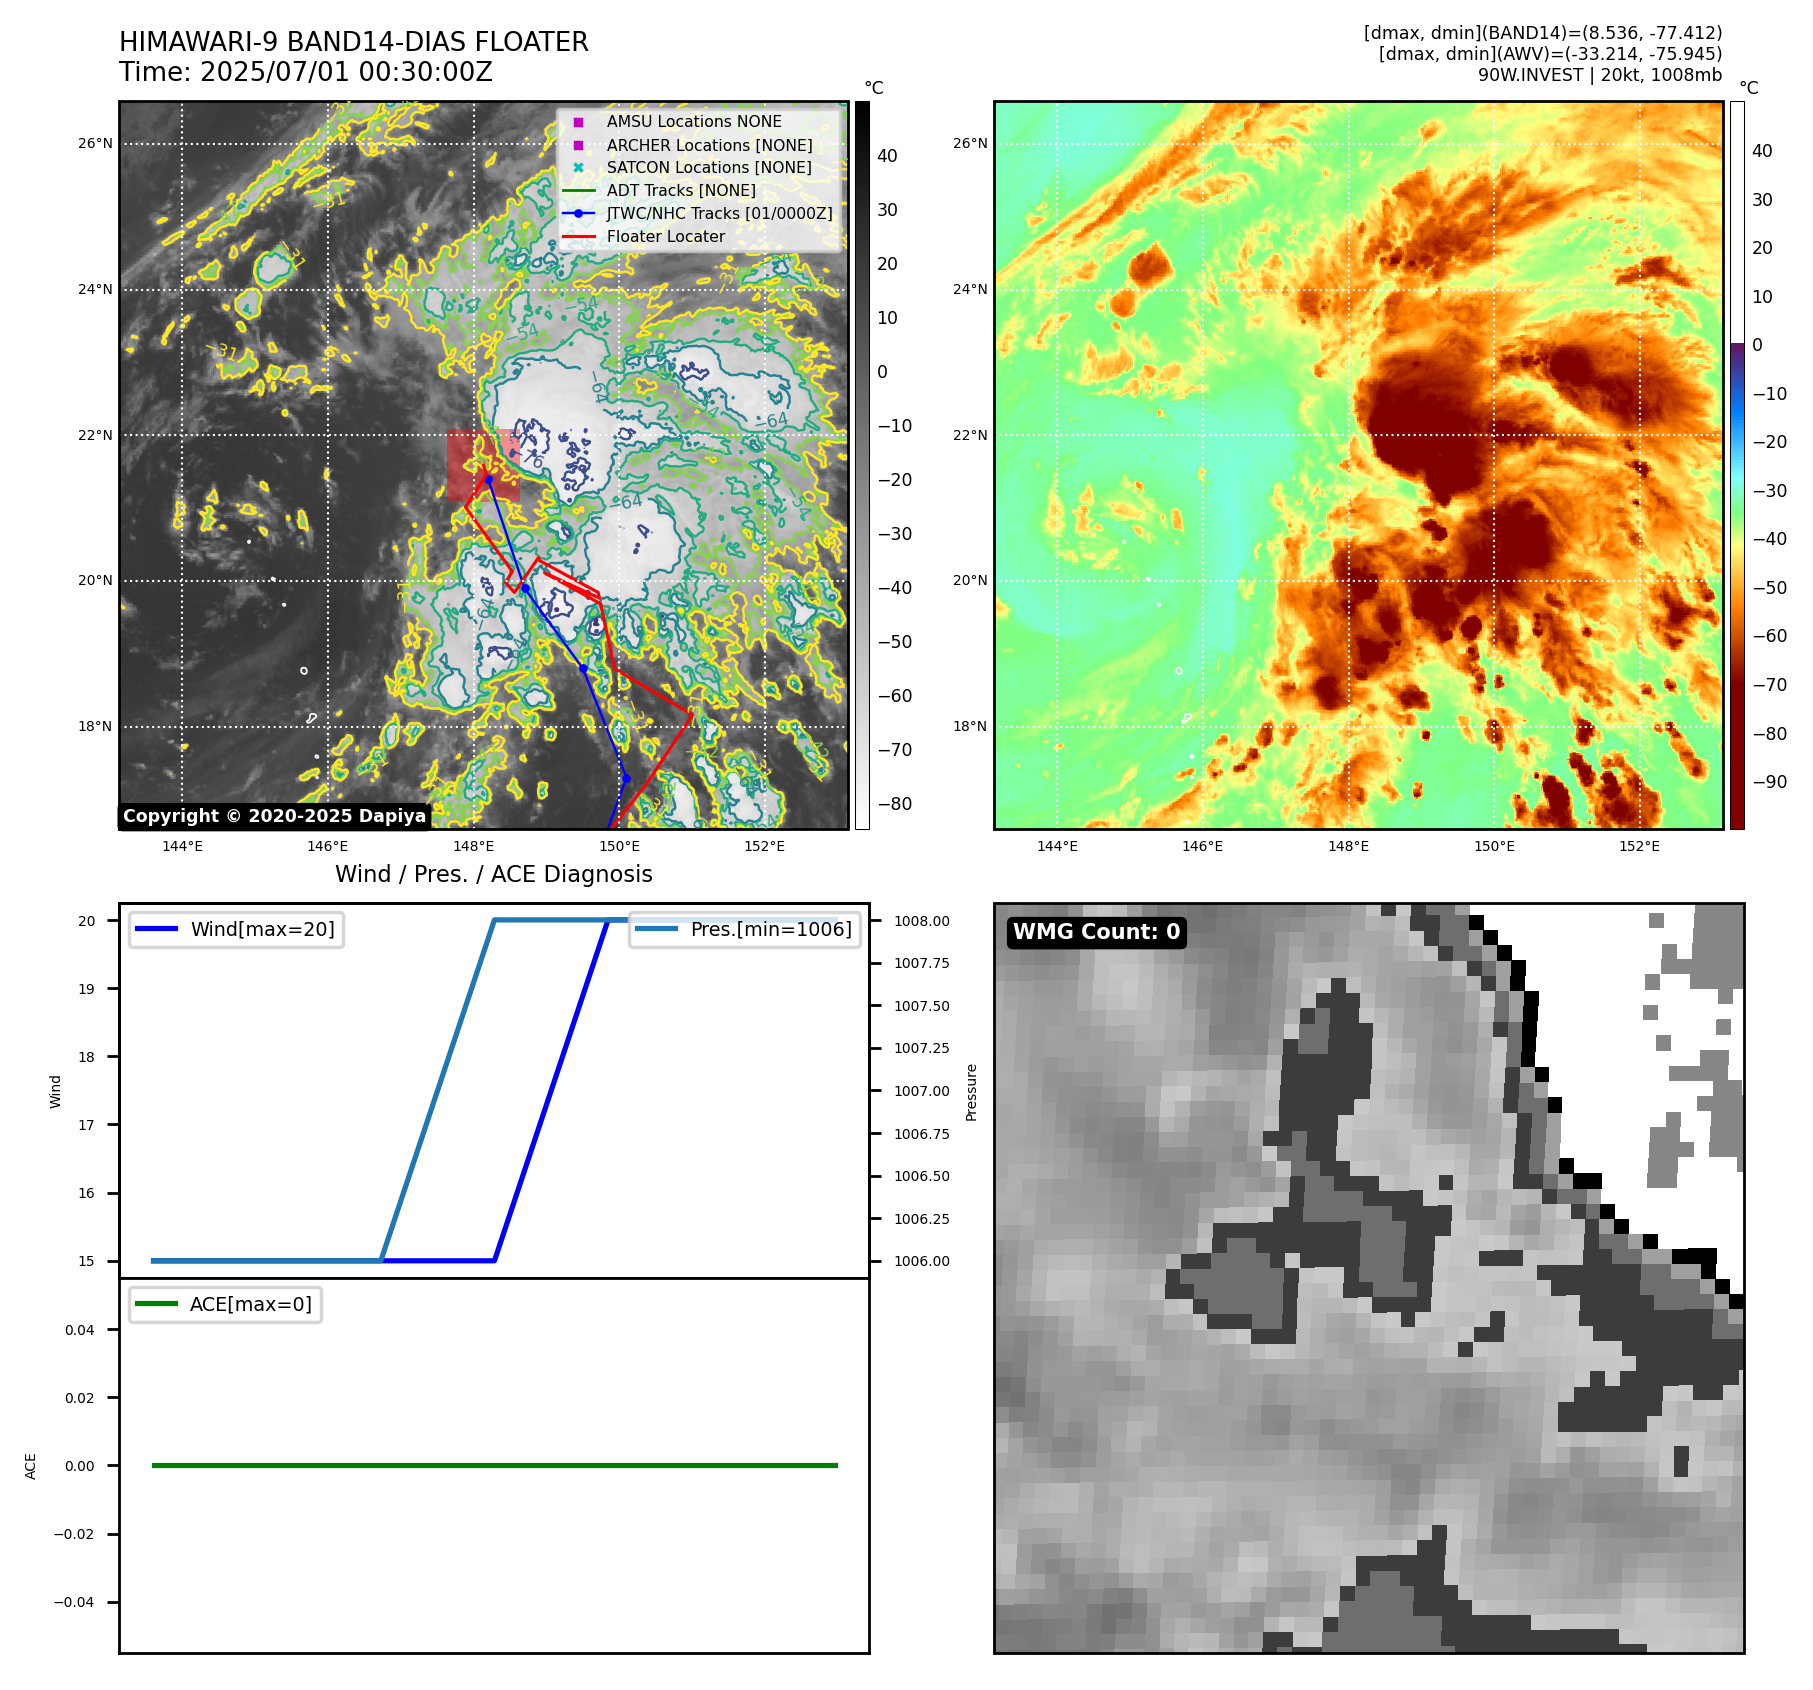Click the grayscale WMG thumbnail image
The image size is (1813, 1690).
tap(1369, 1278)
